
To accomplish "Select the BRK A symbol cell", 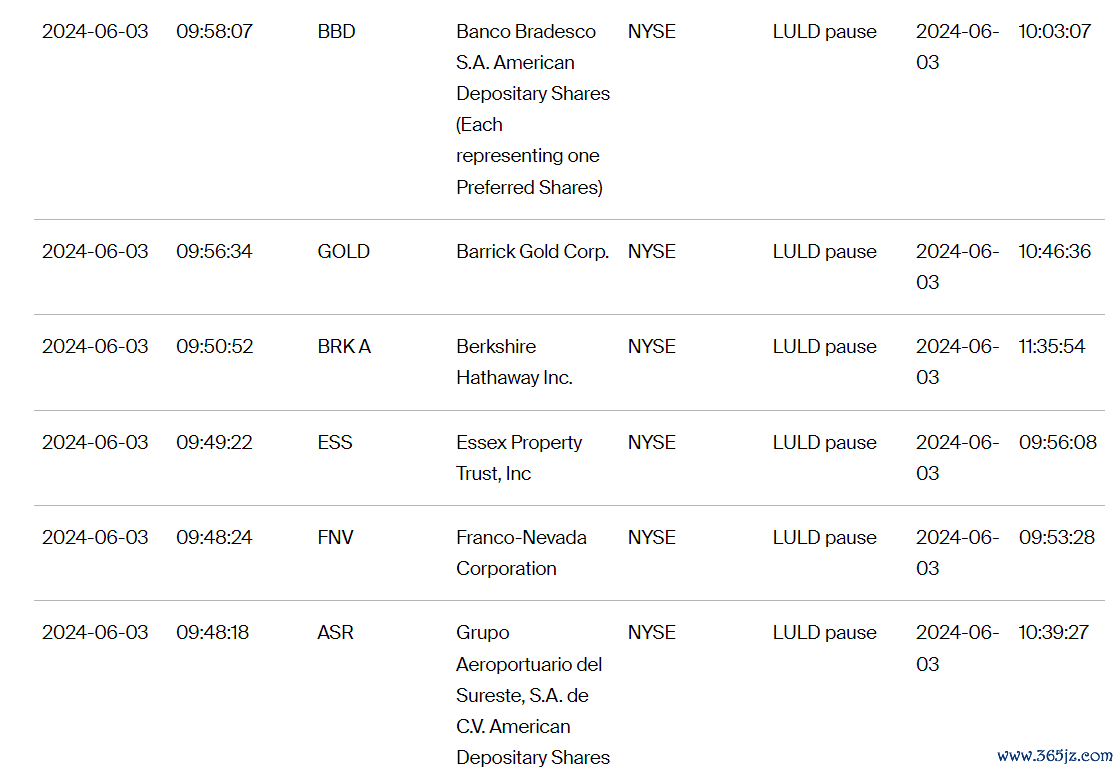I will [344, 347].
